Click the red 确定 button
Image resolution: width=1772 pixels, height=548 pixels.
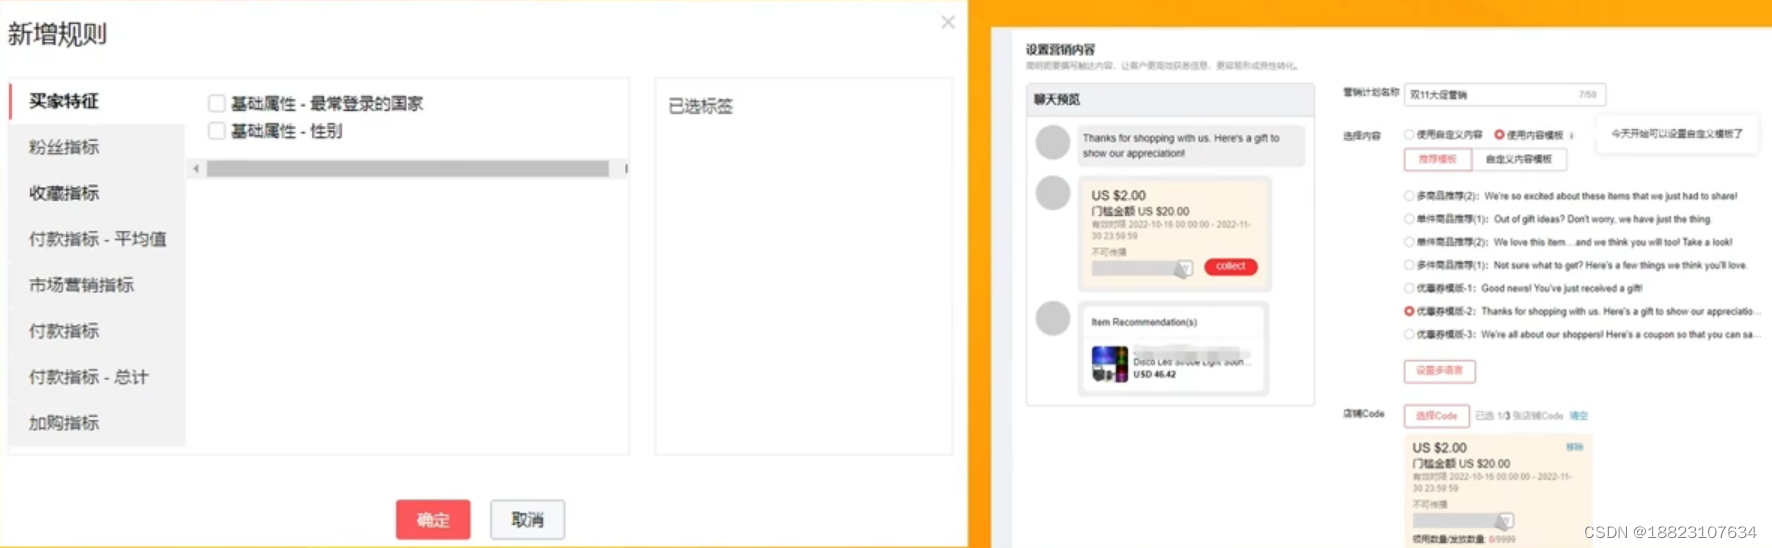click(433, 520)
